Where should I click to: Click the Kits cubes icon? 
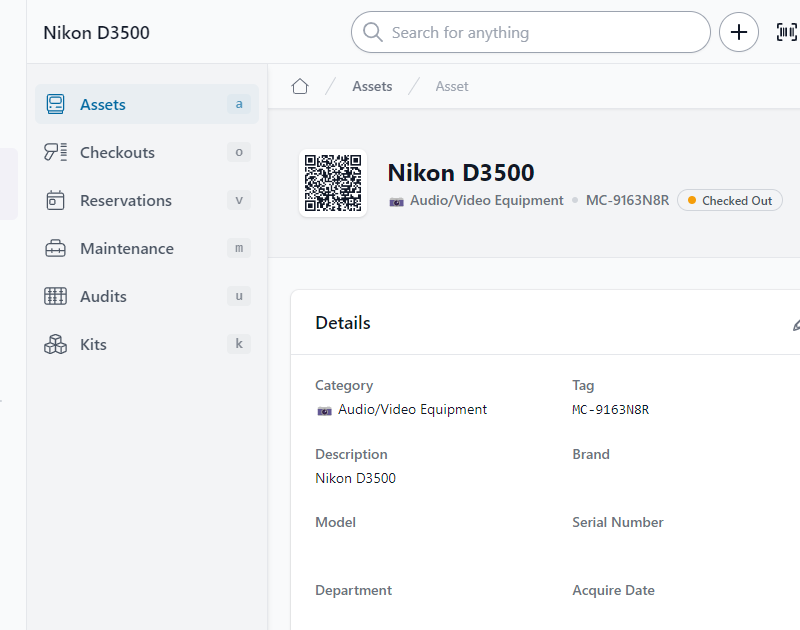55,344
